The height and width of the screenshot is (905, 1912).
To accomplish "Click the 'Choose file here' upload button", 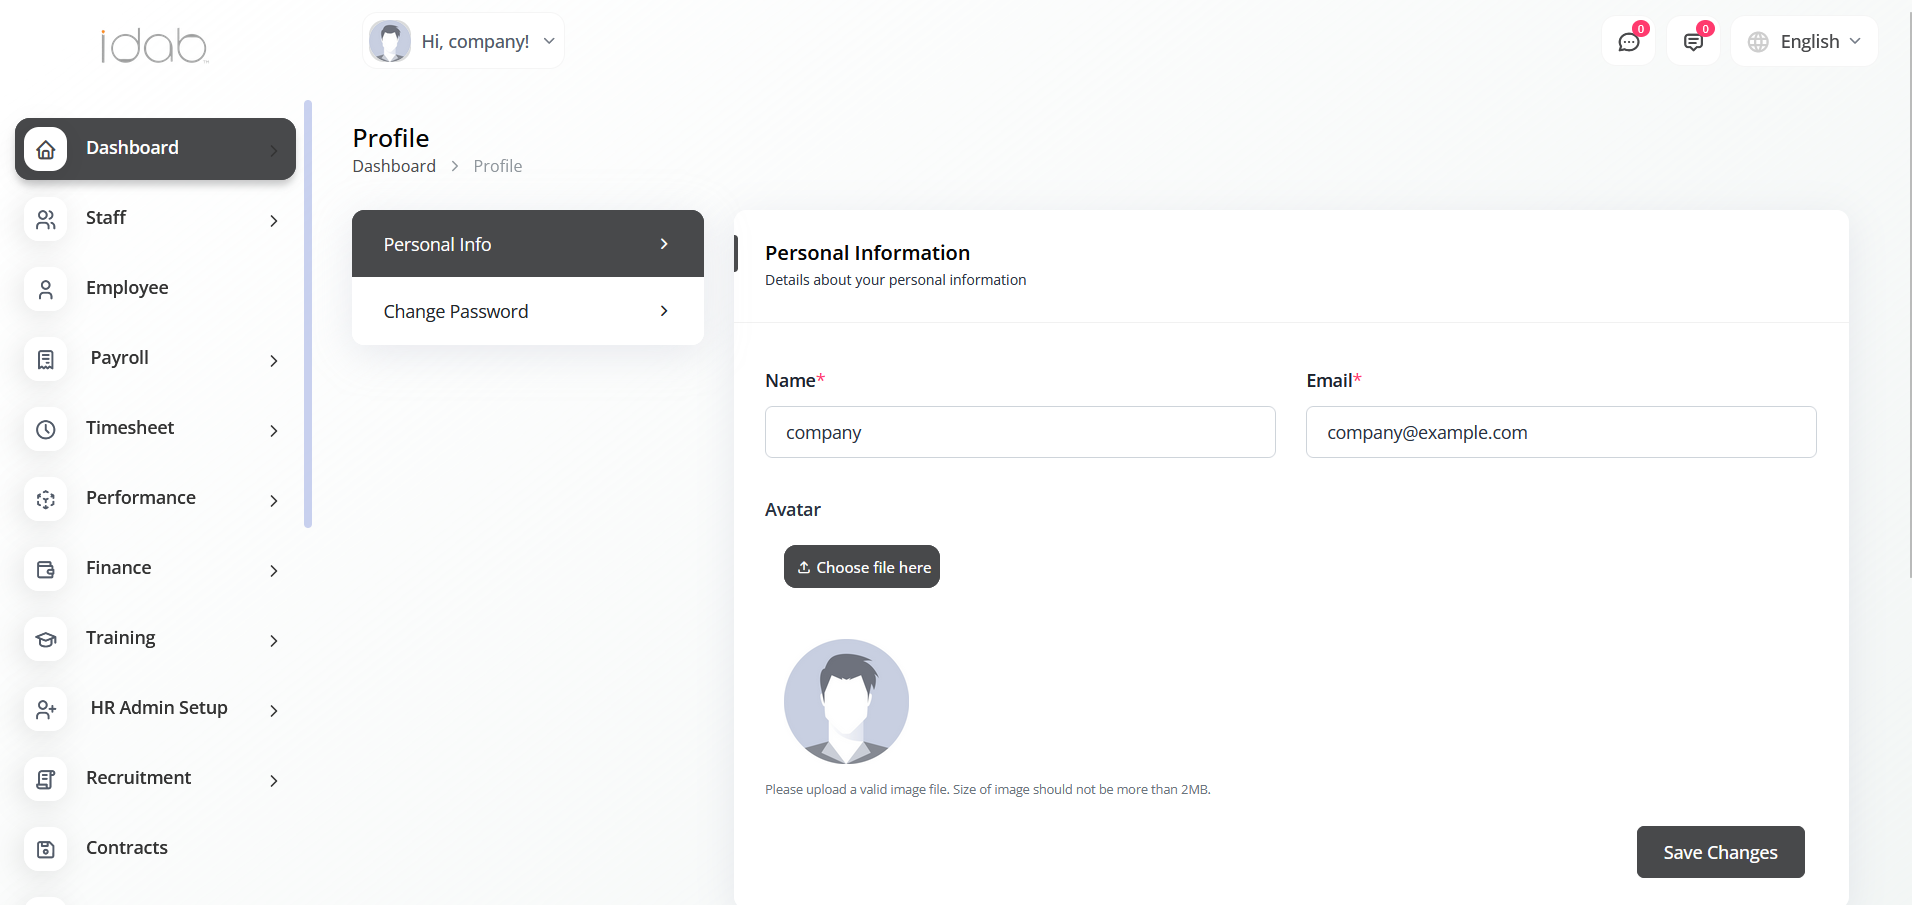I will click(x=862, y=567).
